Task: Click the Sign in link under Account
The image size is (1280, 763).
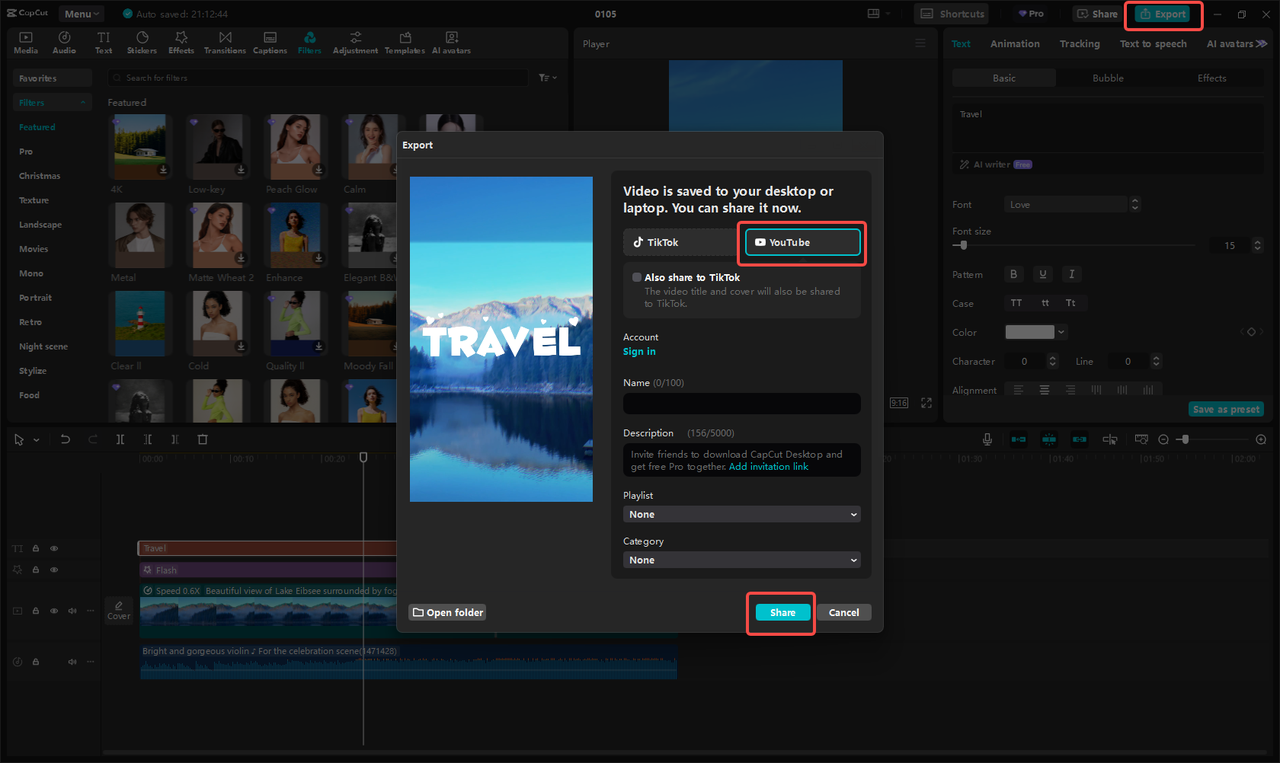Action: click(x=639, y=351)
